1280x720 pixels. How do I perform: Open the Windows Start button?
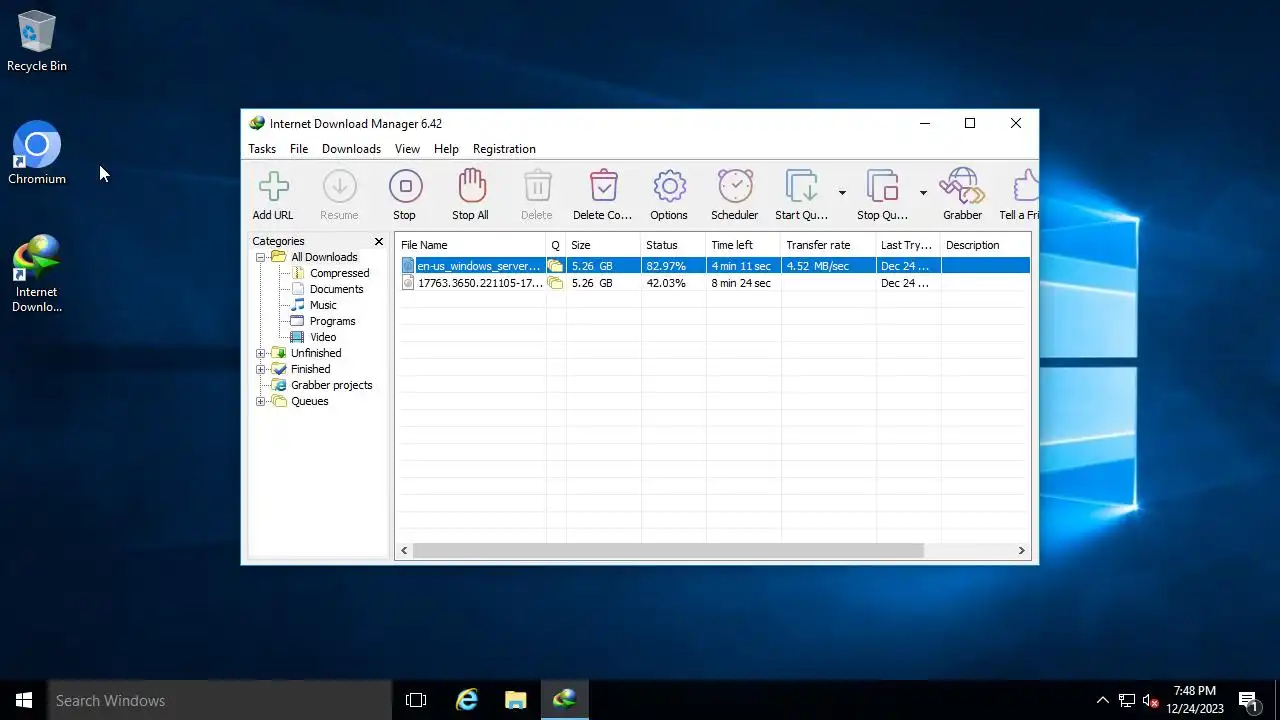[24, 700]
